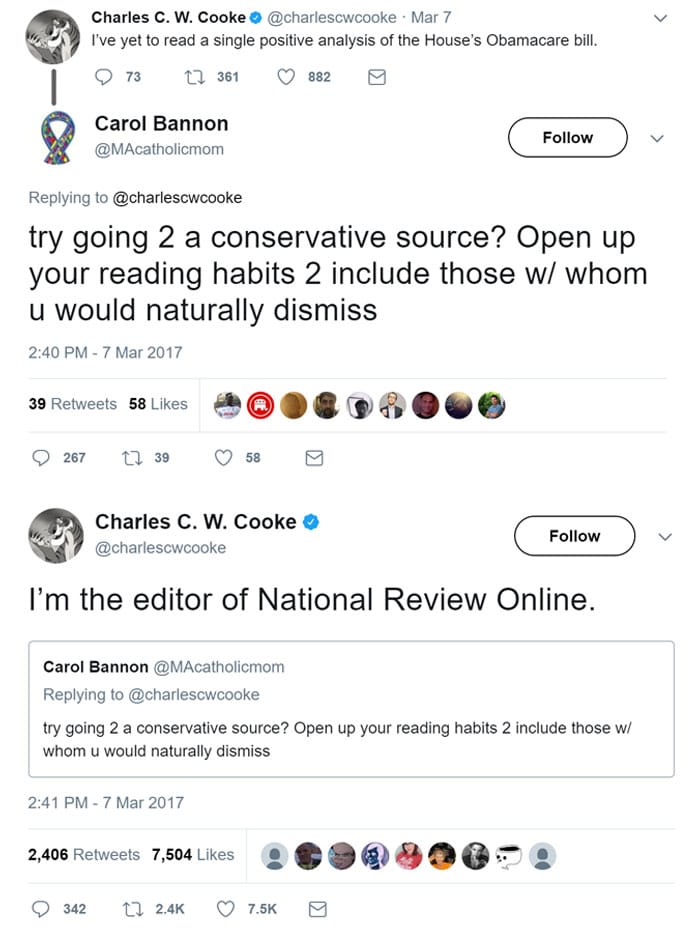Image resolution: width=700 pixels, height=939 pixels.
Task: Reply to Carol Bannon's tweet with 267 replies
Action: pyautogui.click(x=41, y=458)
